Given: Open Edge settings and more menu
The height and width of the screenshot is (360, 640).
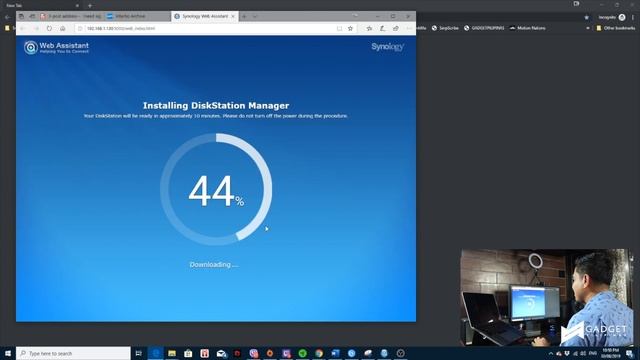Looking at the screenshot, I should coord(409,29).
